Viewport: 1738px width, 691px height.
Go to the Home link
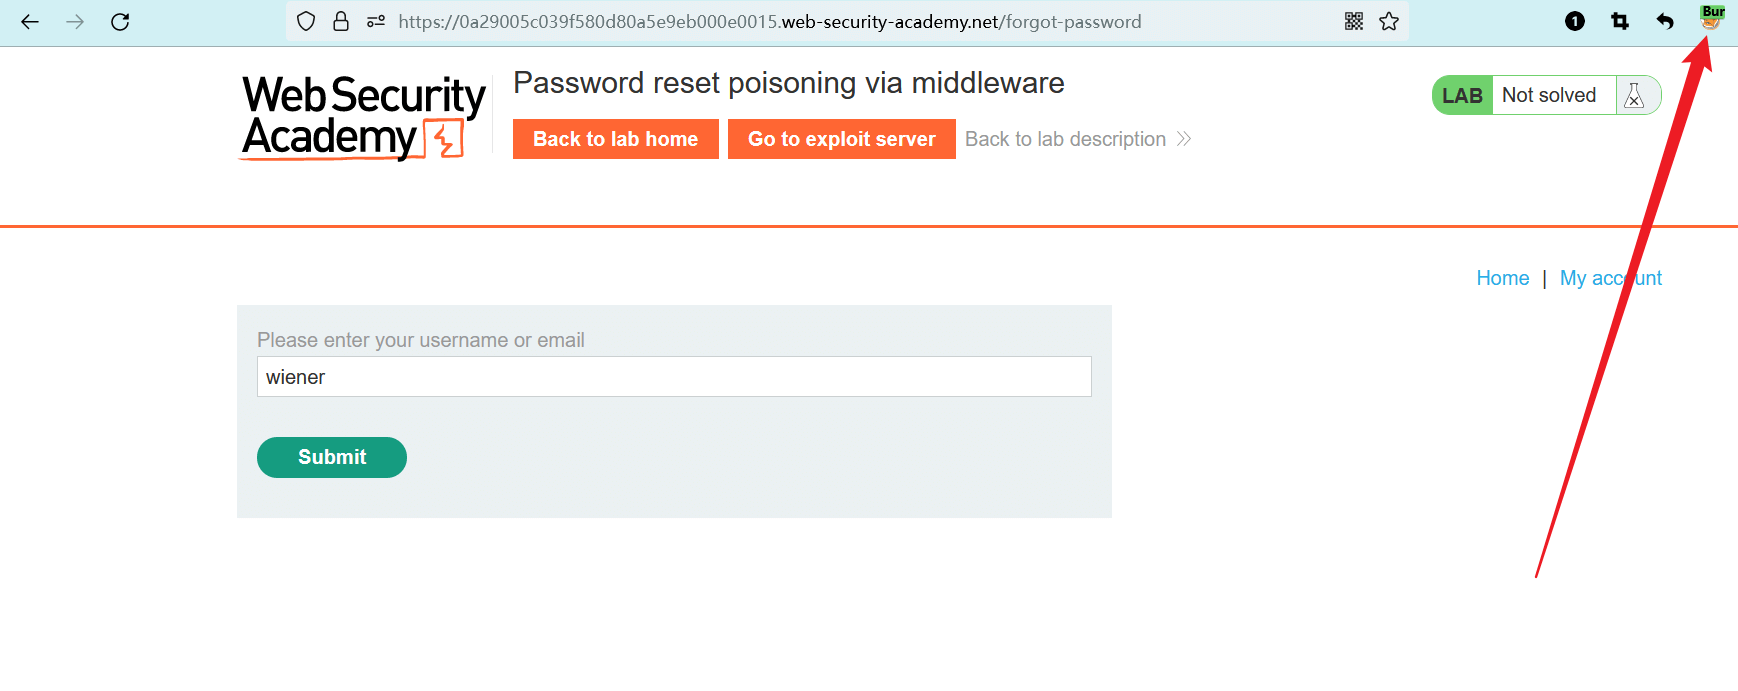pos(1502,278)
